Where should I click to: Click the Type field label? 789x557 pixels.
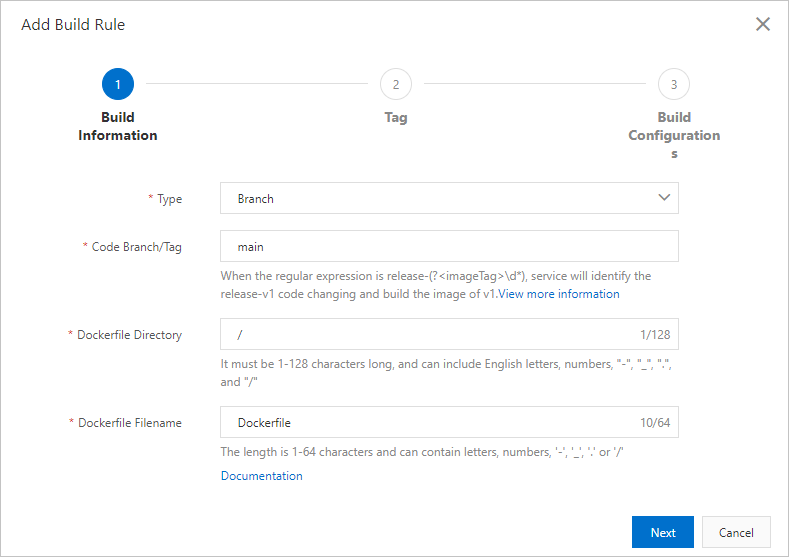coord(169,199)
